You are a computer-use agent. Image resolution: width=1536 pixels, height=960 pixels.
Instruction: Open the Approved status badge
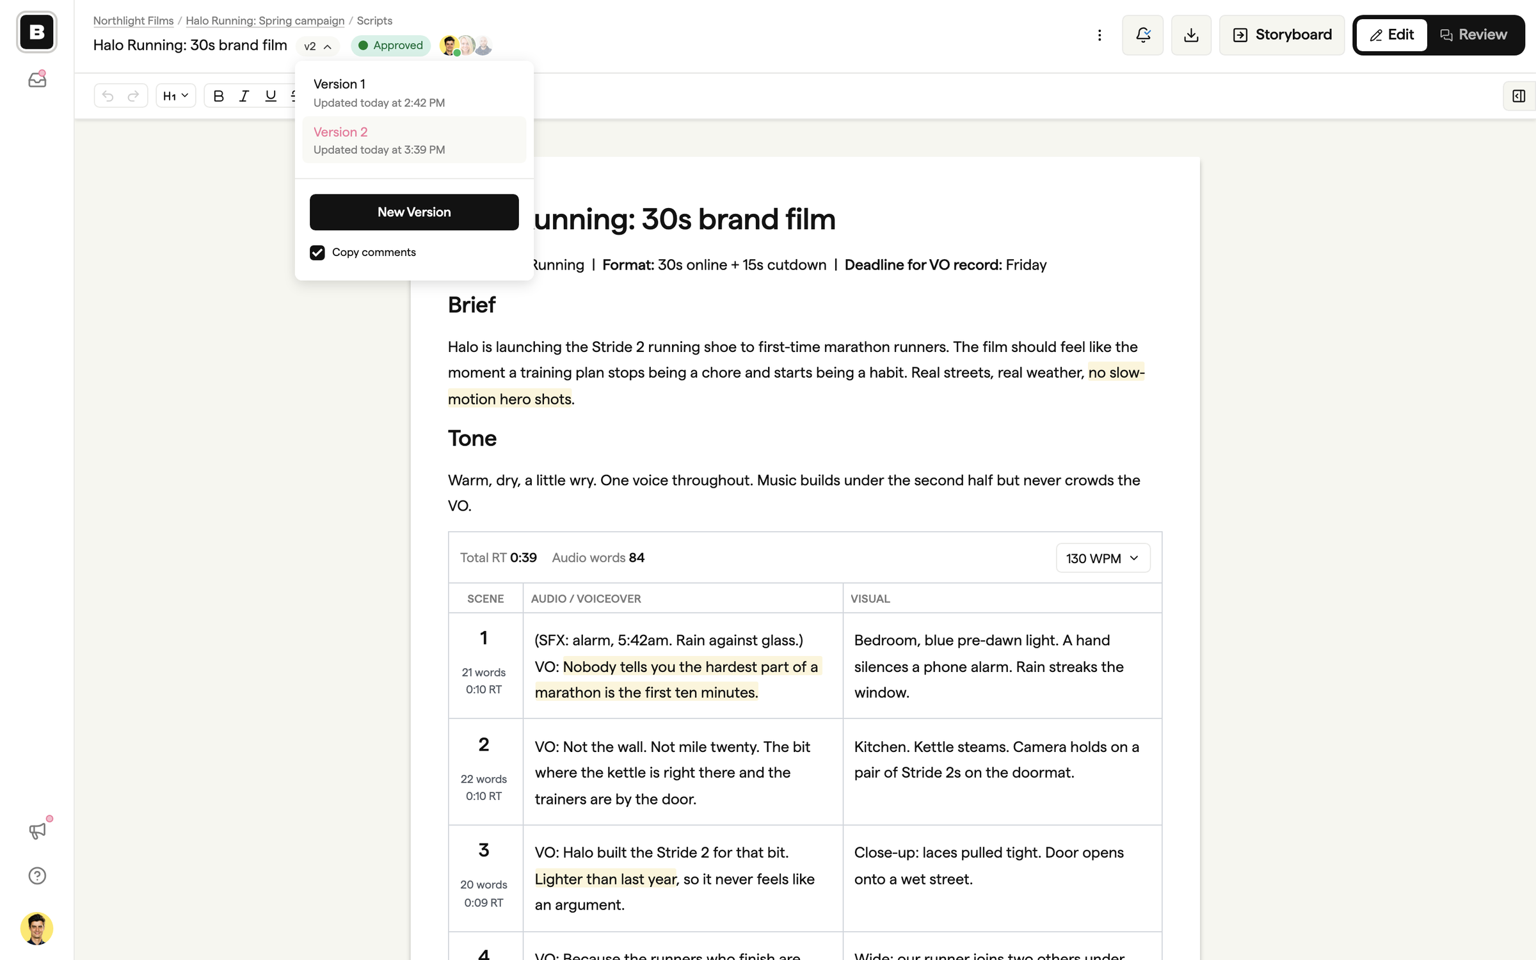pos(390,46)
